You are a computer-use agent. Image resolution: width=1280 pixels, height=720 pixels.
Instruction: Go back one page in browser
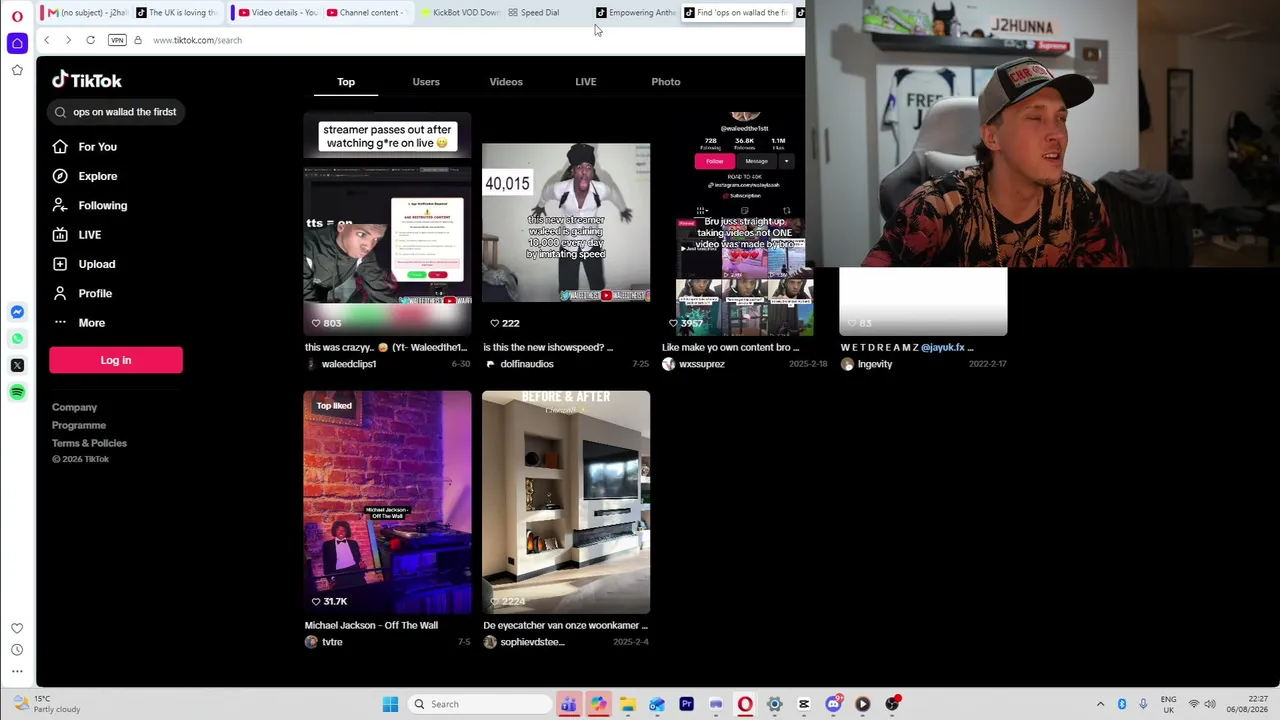click(x=46, y=40)
